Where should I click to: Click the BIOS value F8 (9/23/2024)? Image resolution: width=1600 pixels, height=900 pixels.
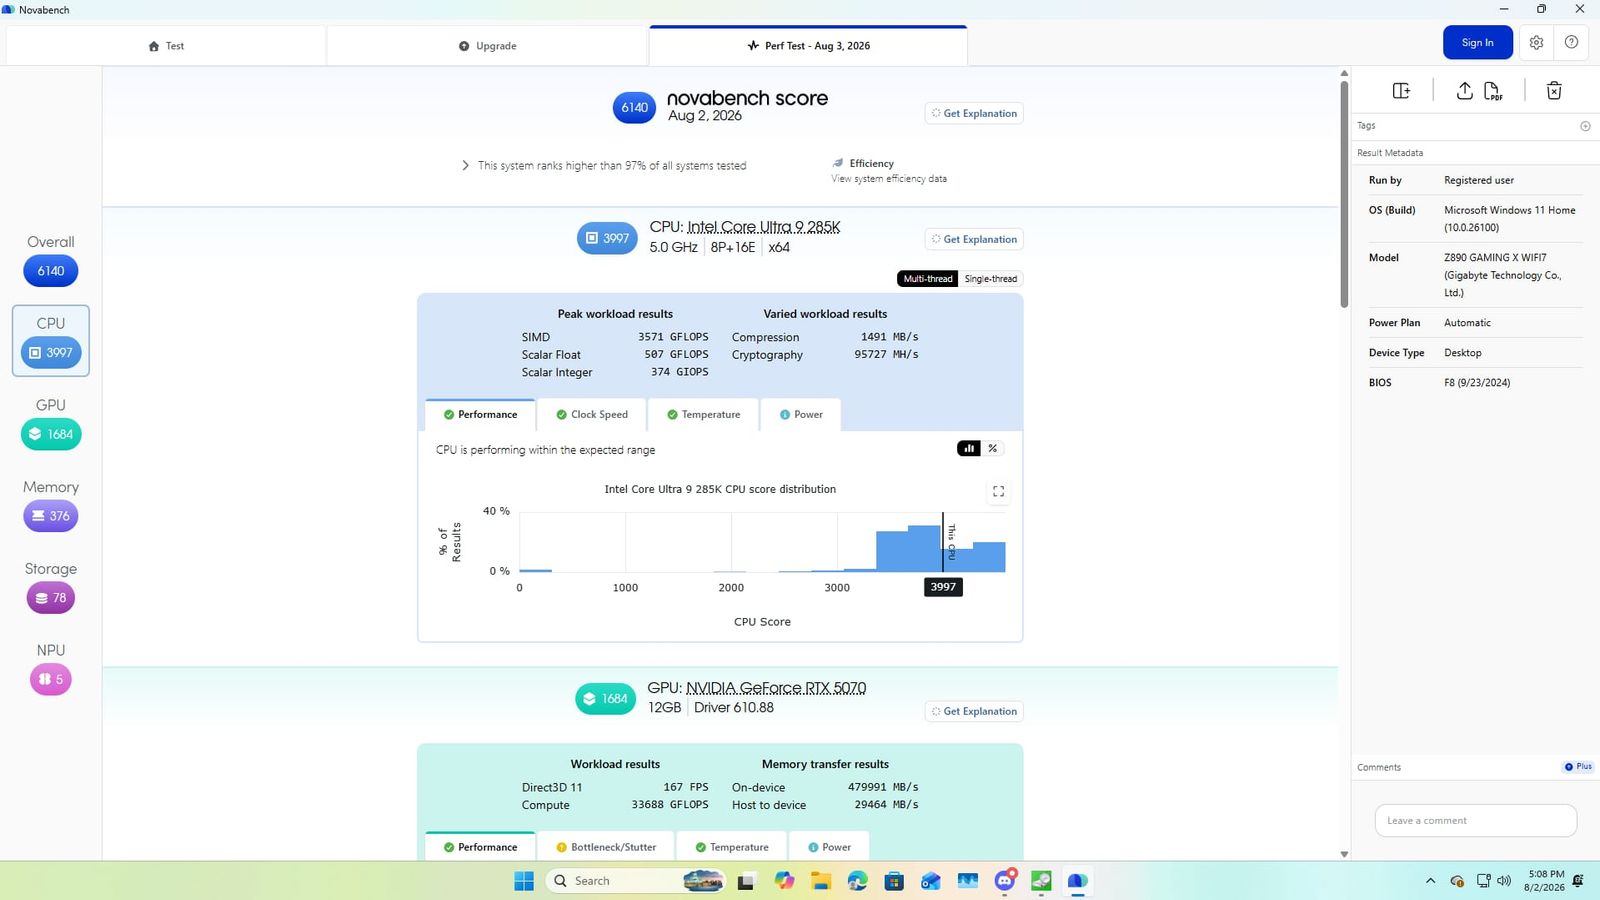click(x=1477, y=383)
